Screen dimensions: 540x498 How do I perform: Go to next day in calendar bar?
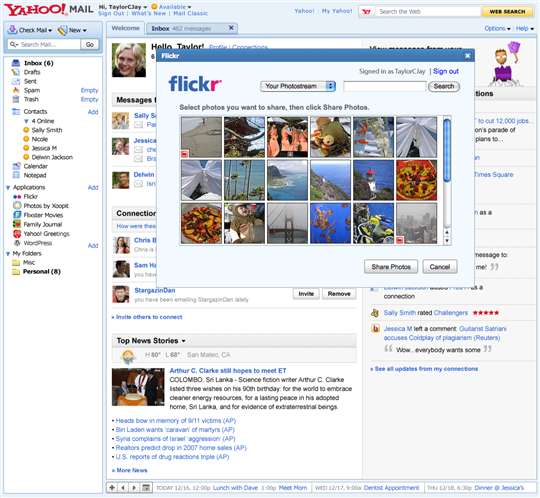(134, 487)
